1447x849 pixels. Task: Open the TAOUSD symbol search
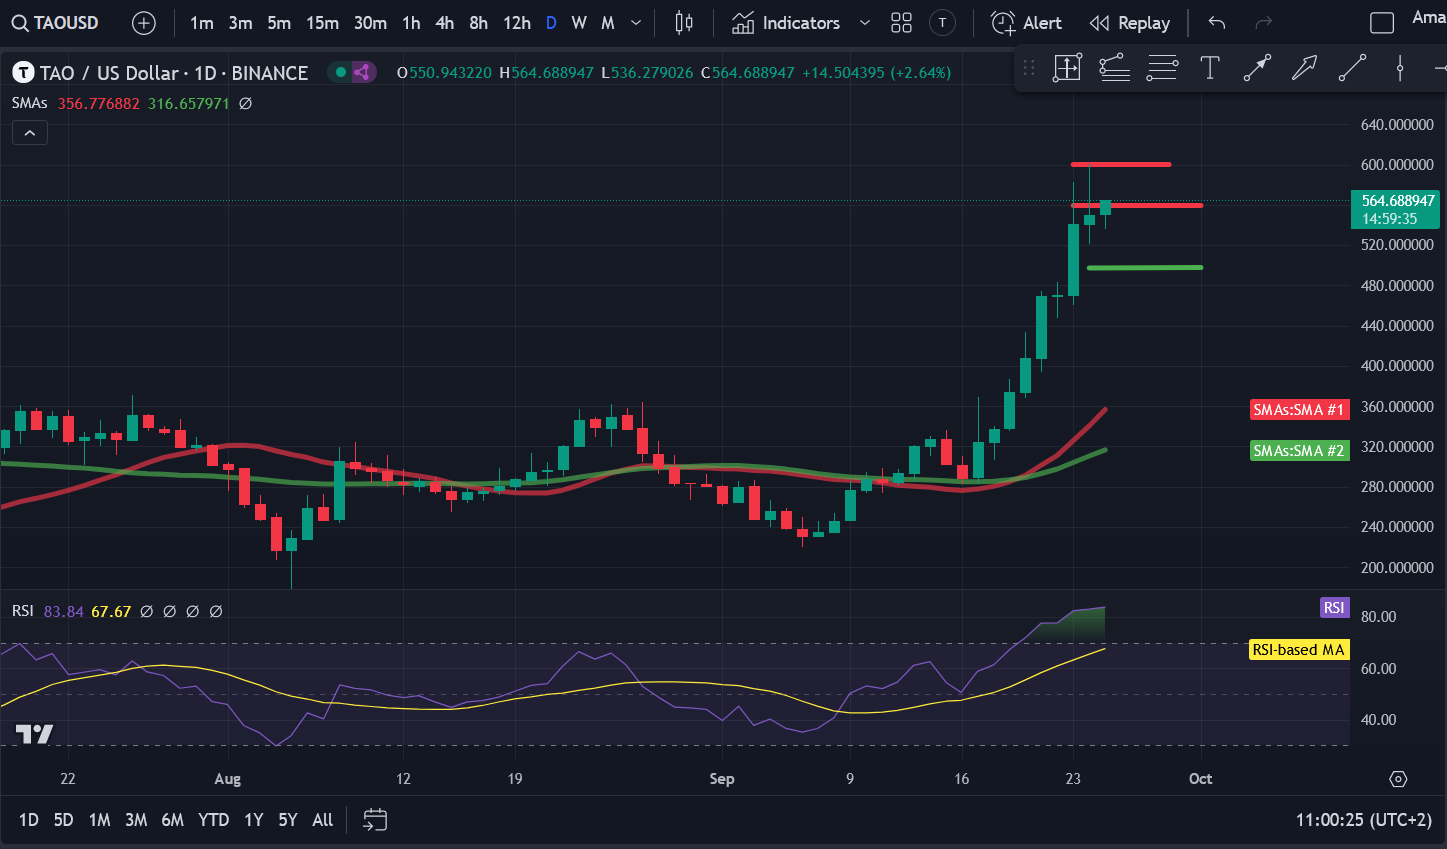(x=55, y=23)
